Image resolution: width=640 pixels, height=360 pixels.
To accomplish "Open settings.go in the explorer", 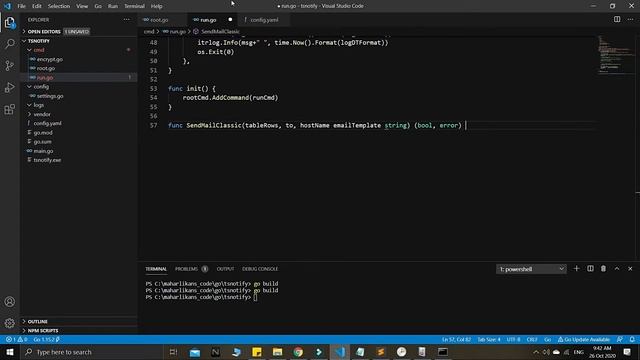I will 50,96.
